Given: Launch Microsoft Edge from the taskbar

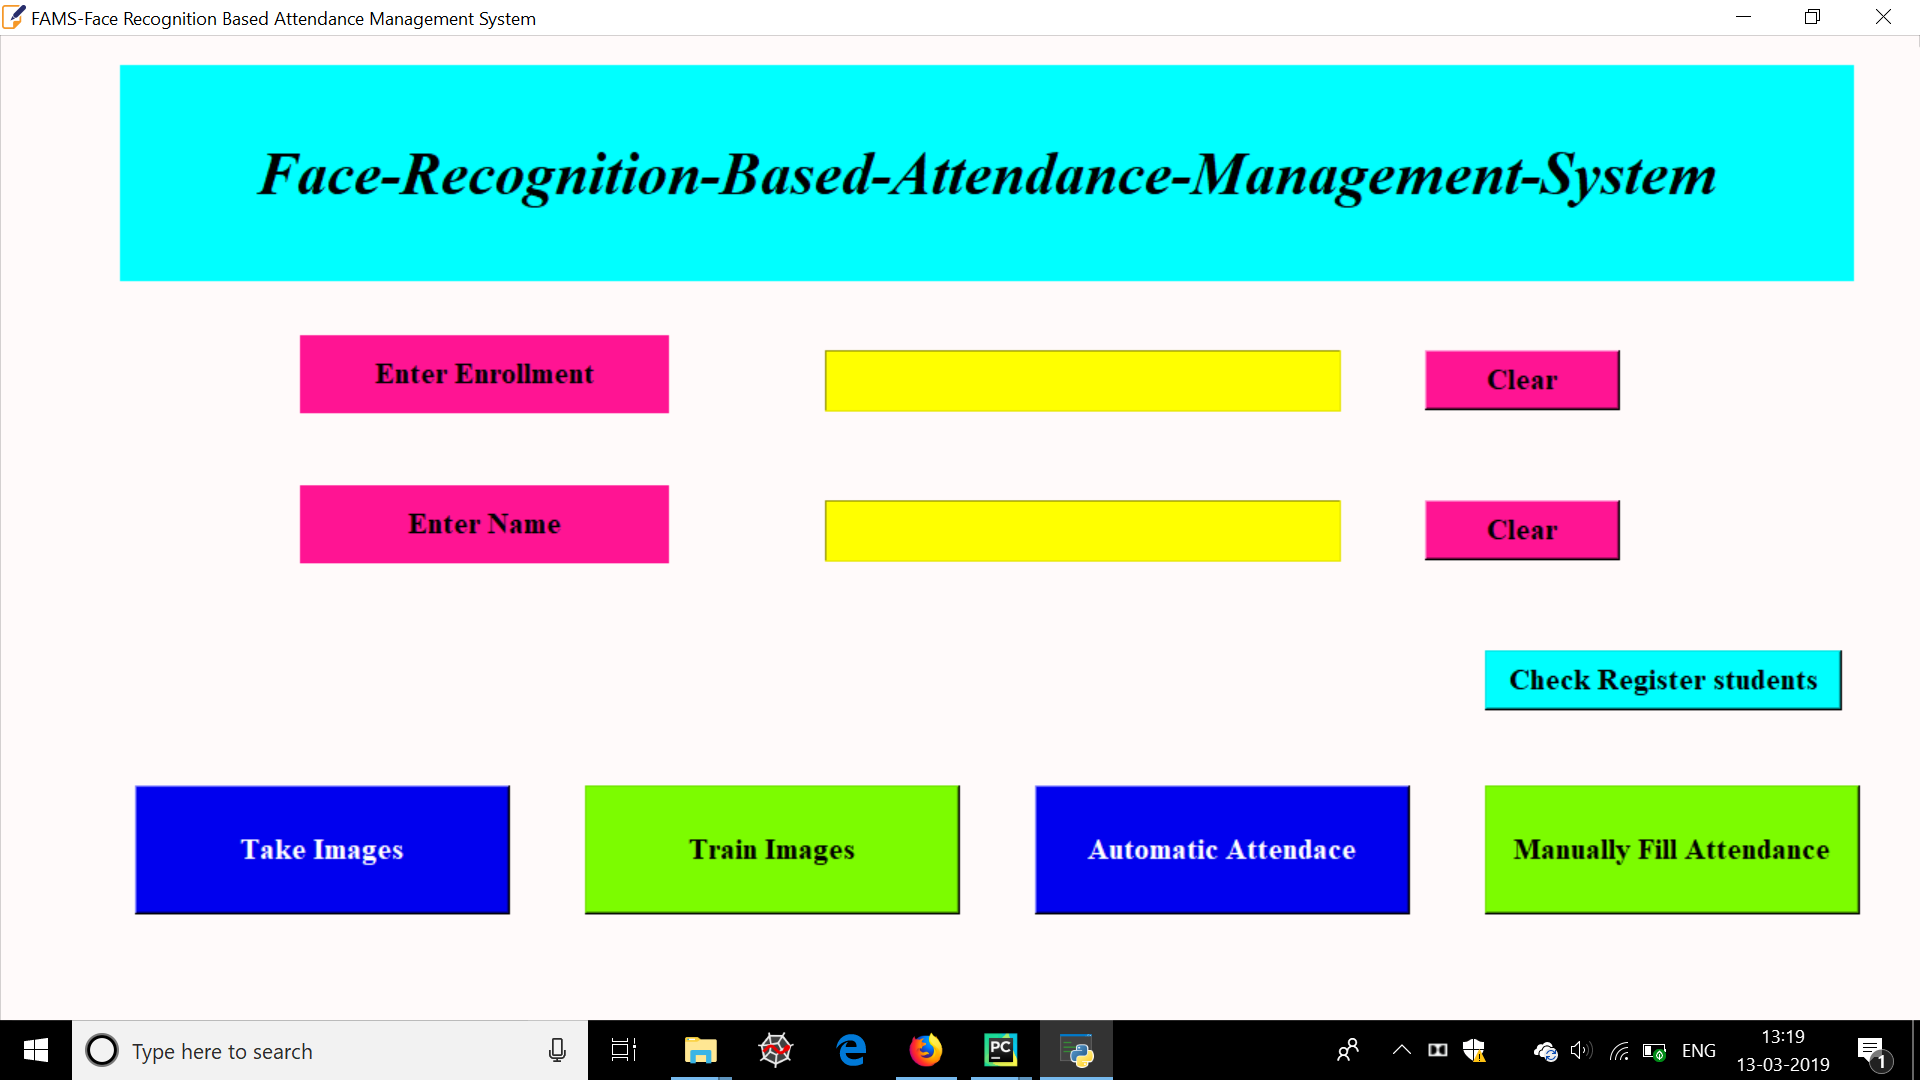Looking at the screenshot, I should [x=851, y=1050].
